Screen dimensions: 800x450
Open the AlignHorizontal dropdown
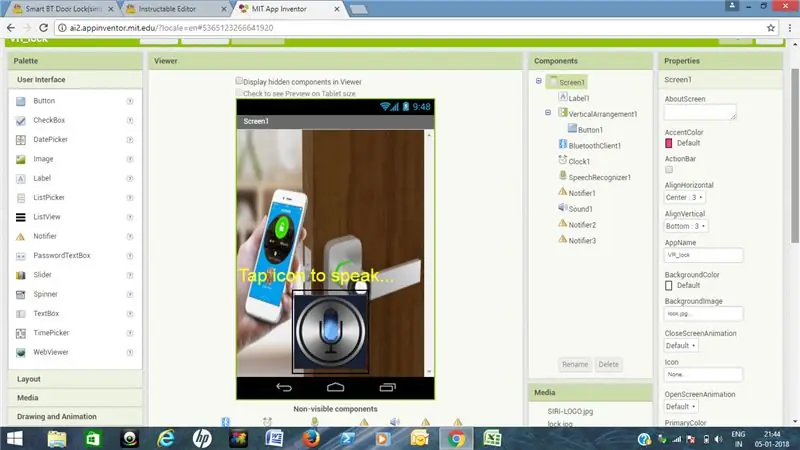coord(684,197)
